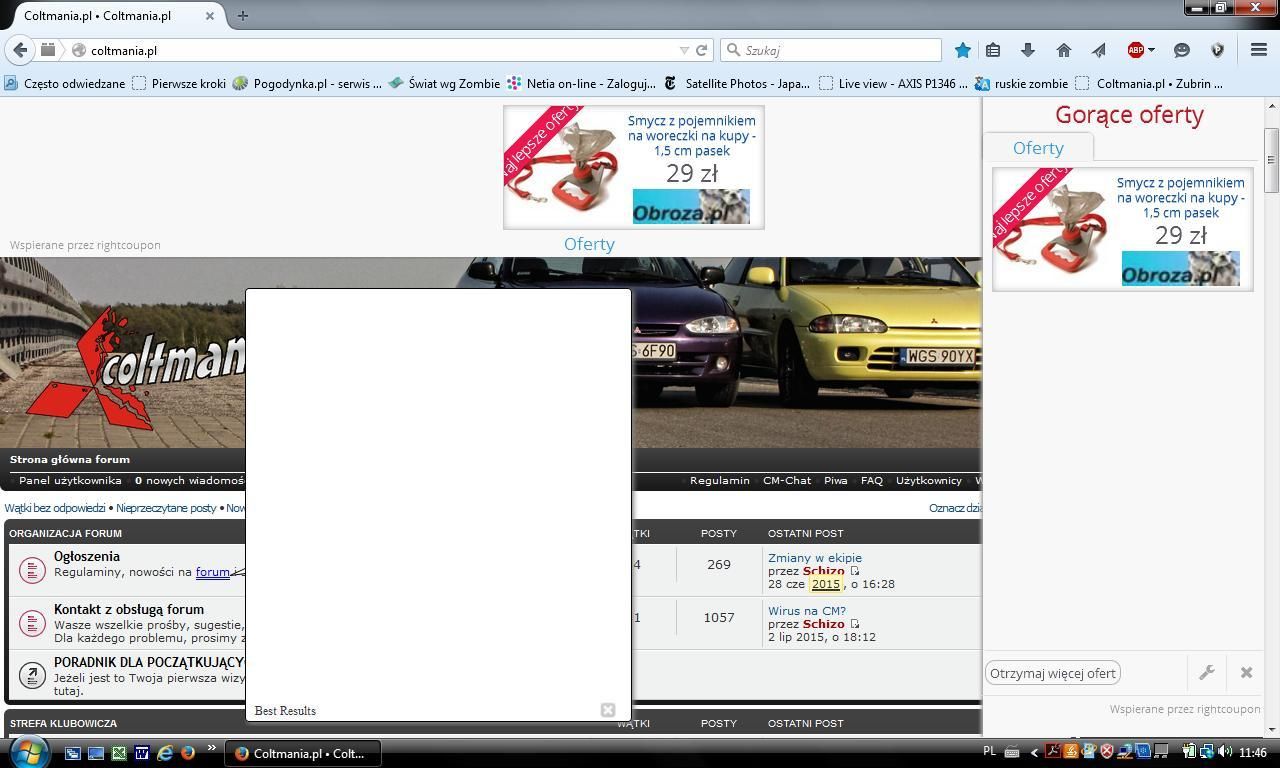The height and width of the screenshot is (768, 1280).
Task: Expand the hidden Quick Launch chevron
Action: click(x=211, y=748)
